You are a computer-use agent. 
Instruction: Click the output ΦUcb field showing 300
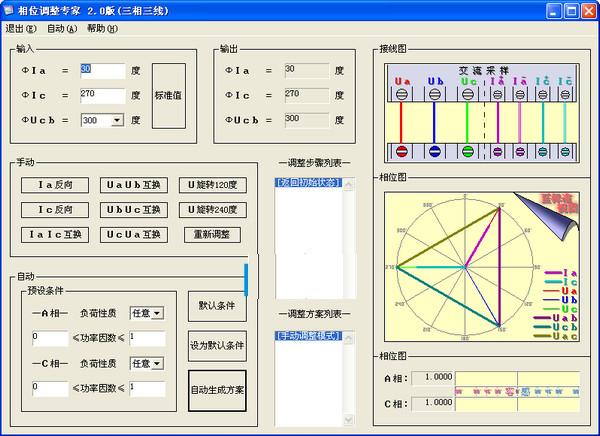307,120
